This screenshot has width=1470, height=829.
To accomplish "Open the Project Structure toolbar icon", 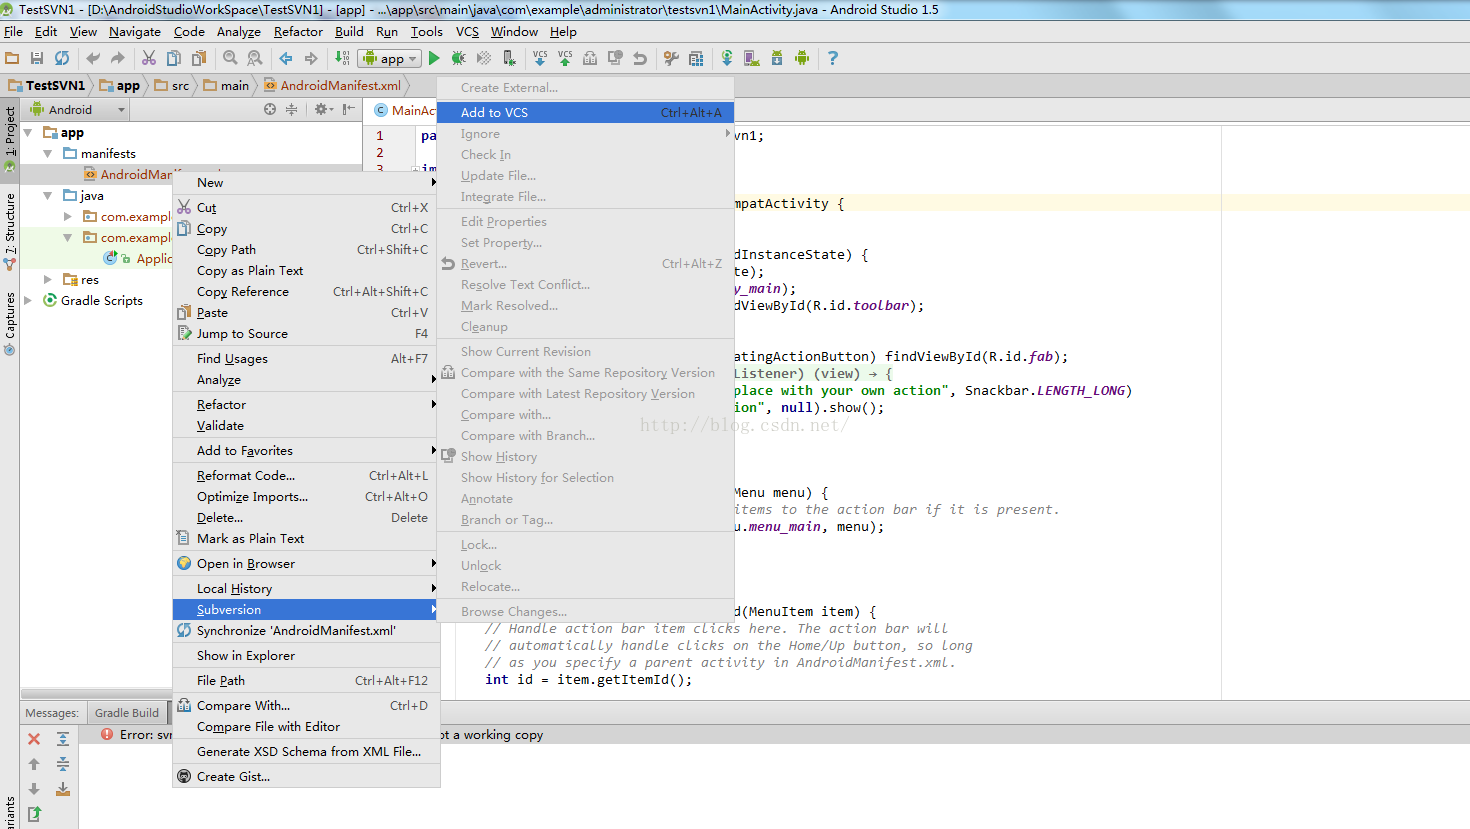I will pos(696,58).
